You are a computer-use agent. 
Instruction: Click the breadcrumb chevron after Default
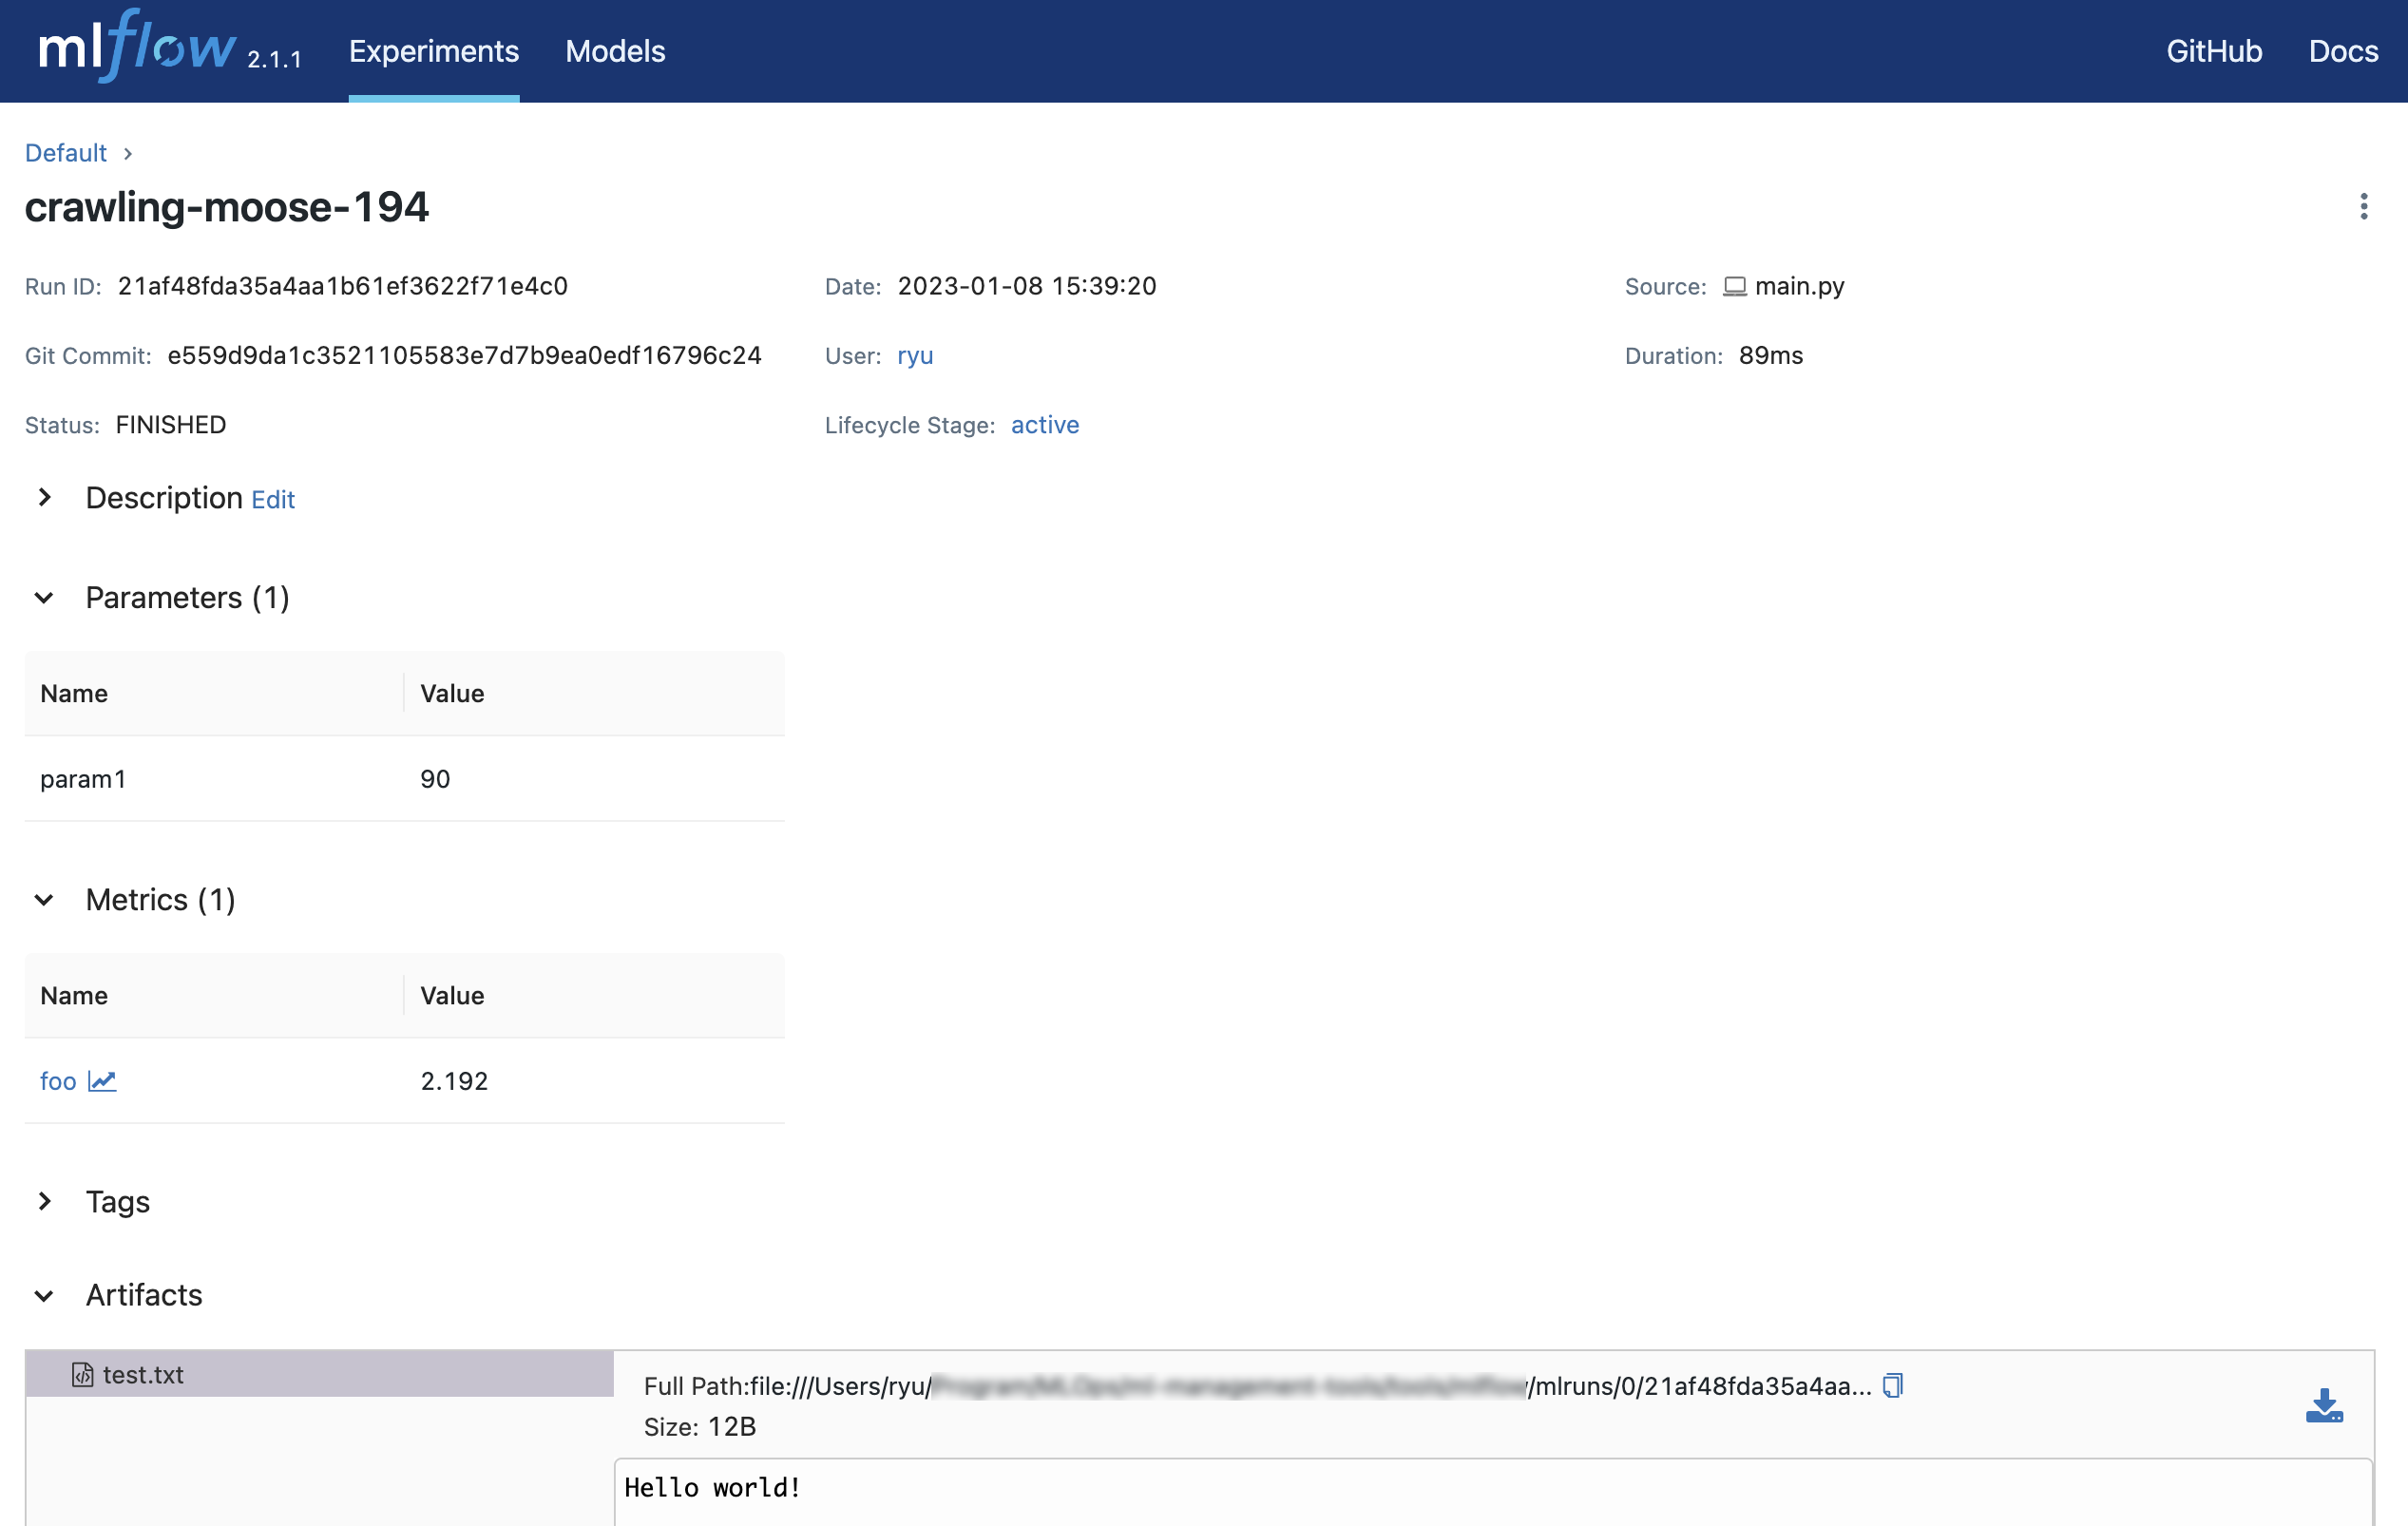click(x=128, y=154)
